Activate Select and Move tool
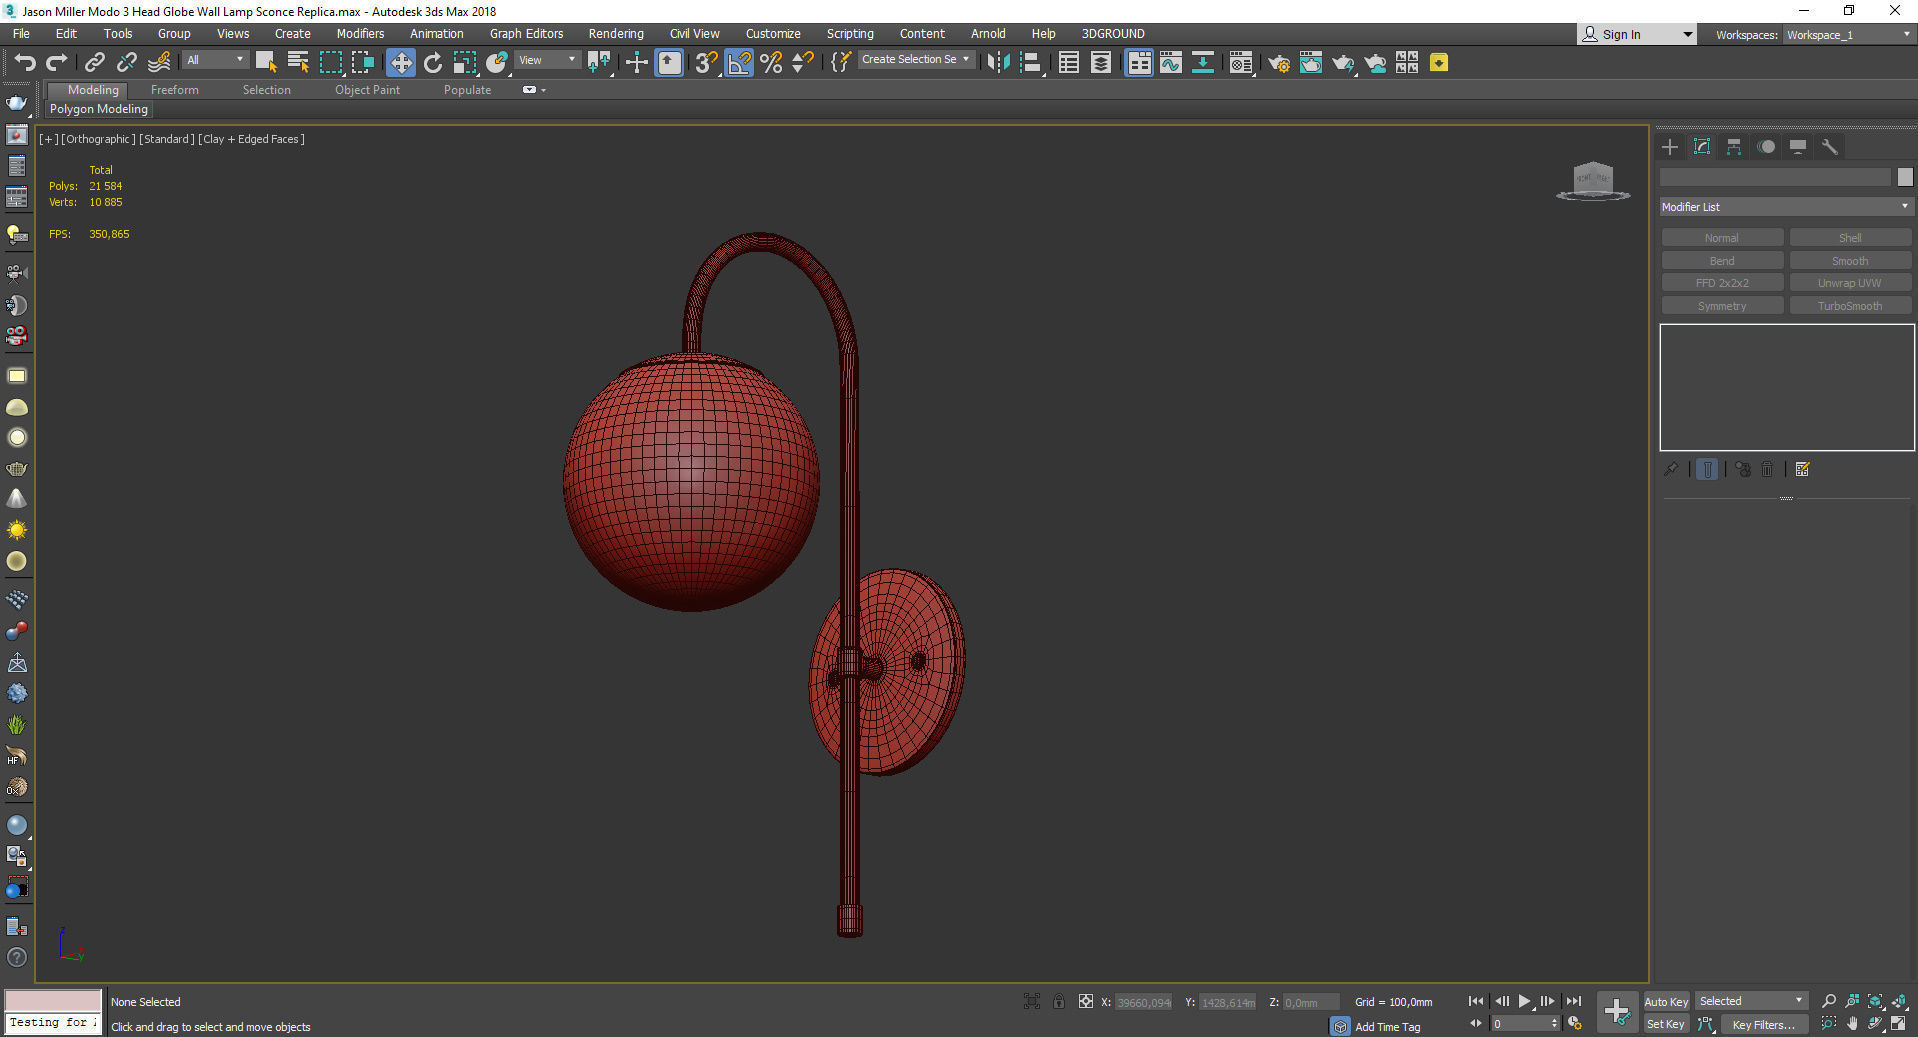The width and height of the screenshot is (1918, 1037). point(400,63)
